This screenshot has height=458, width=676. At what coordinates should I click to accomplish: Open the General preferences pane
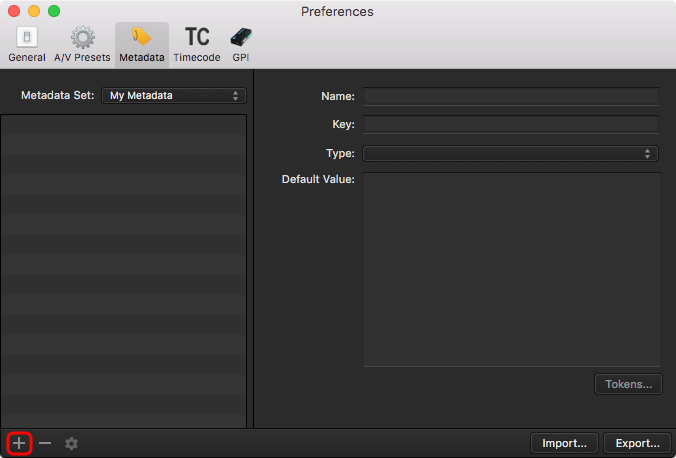tap(27, 45)
